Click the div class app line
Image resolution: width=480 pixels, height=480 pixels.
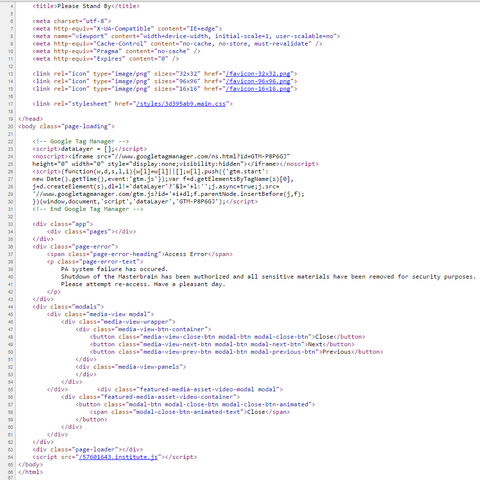click(x=63, y=224)
